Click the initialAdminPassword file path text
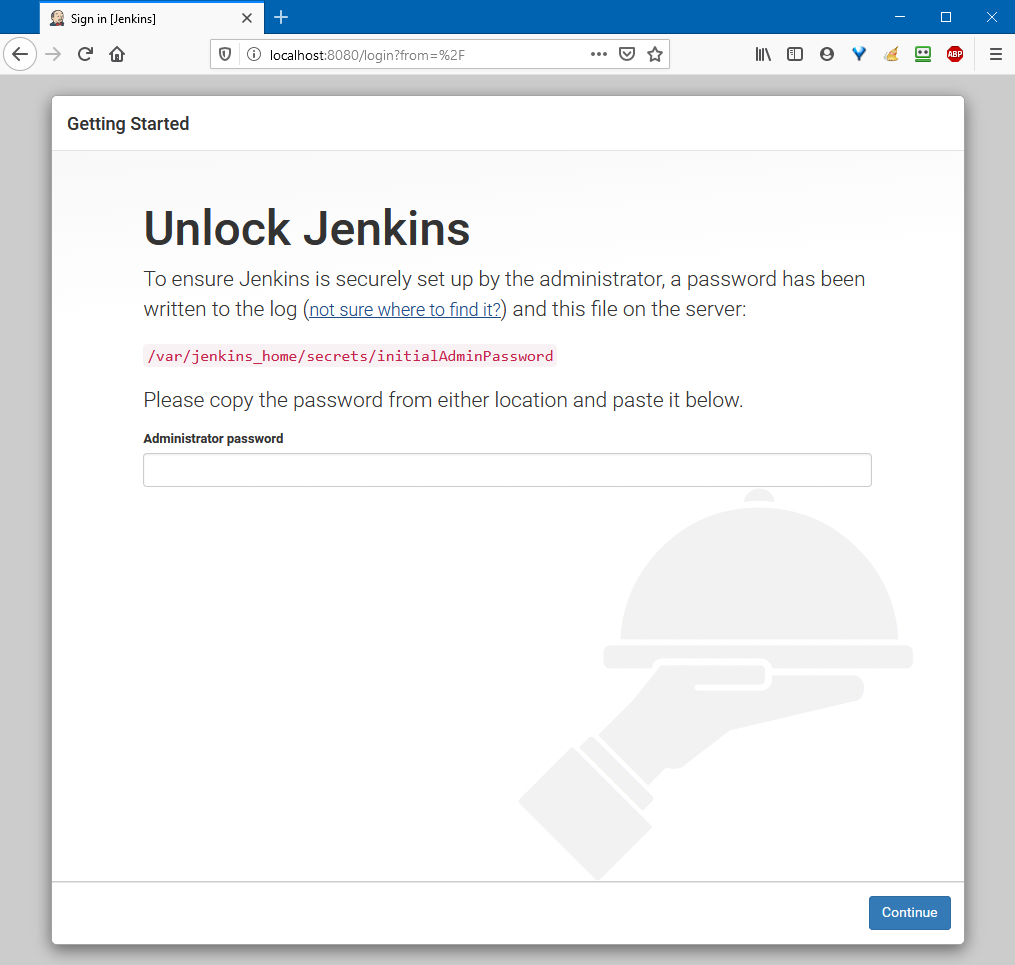The width and height of the screenshot is (1015, 965). [350, 356]
